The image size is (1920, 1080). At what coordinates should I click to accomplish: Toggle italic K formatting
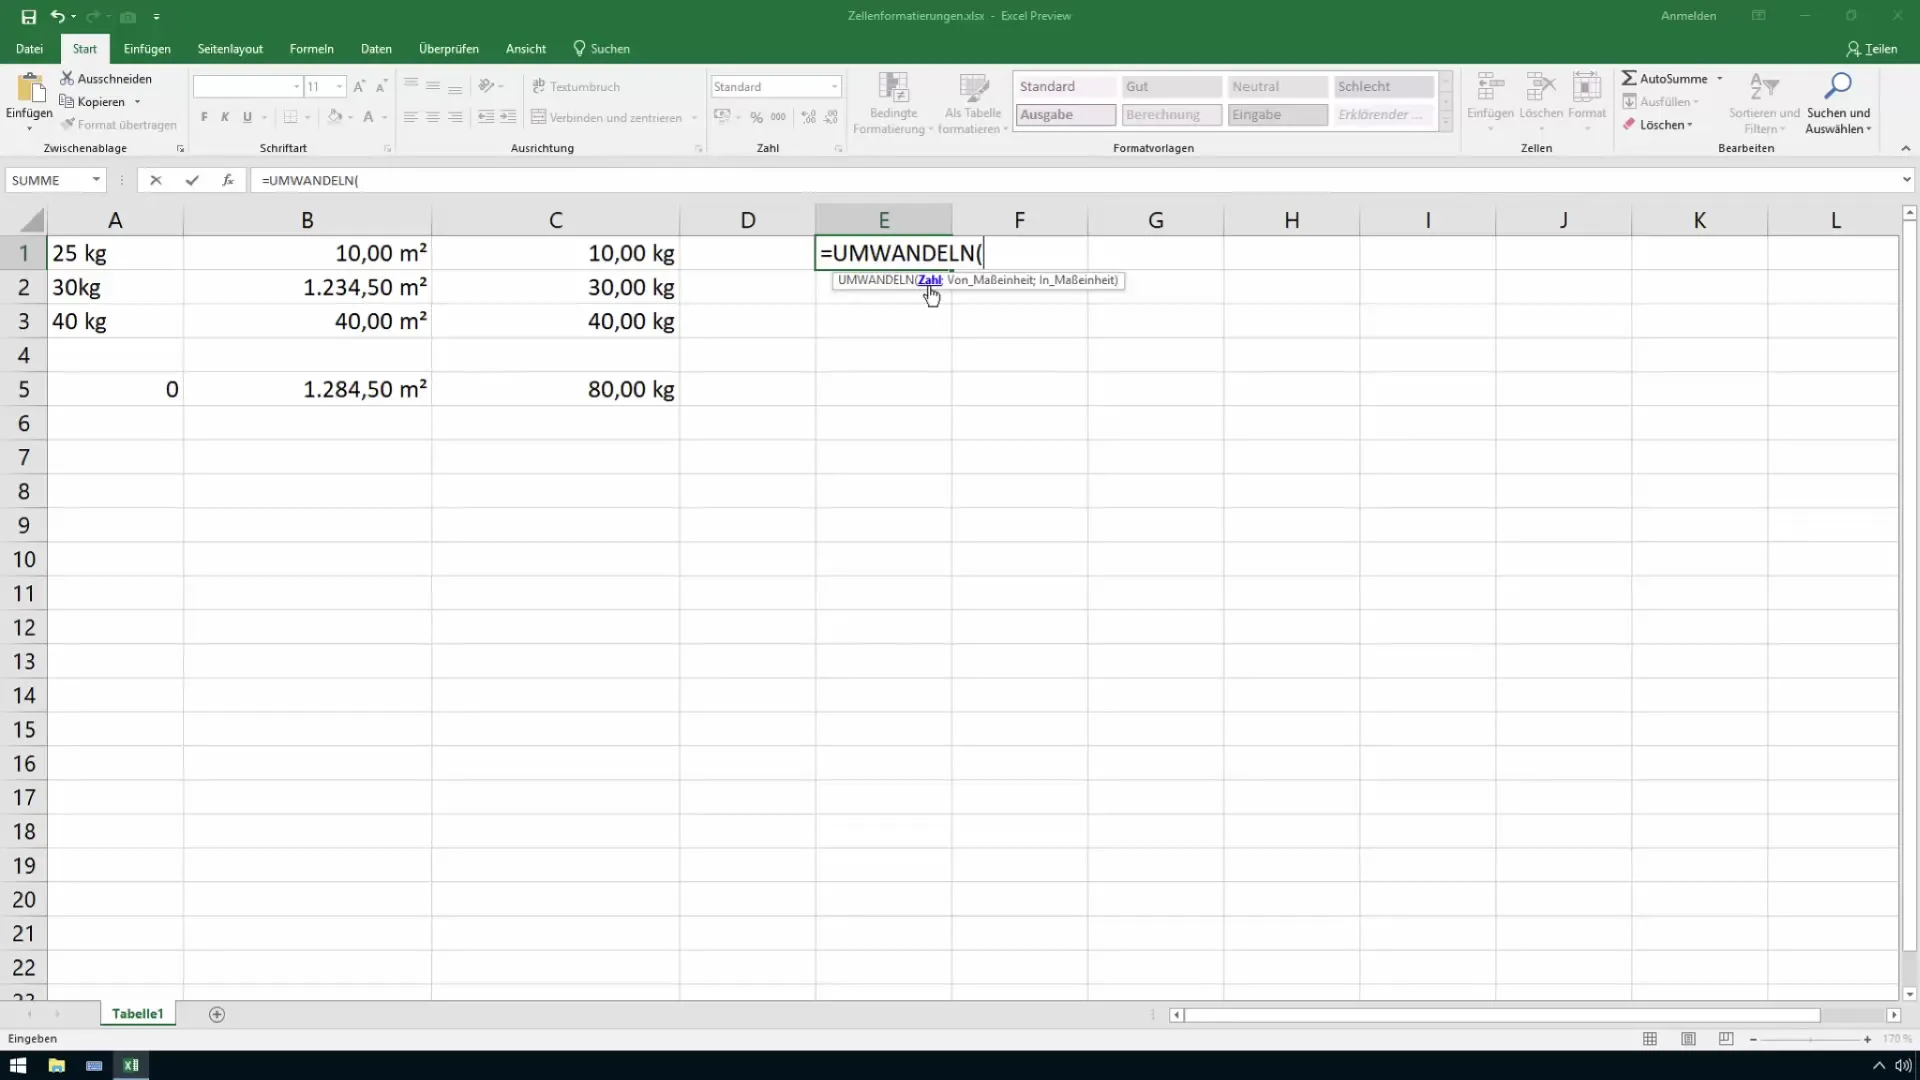tap(225, 117)
